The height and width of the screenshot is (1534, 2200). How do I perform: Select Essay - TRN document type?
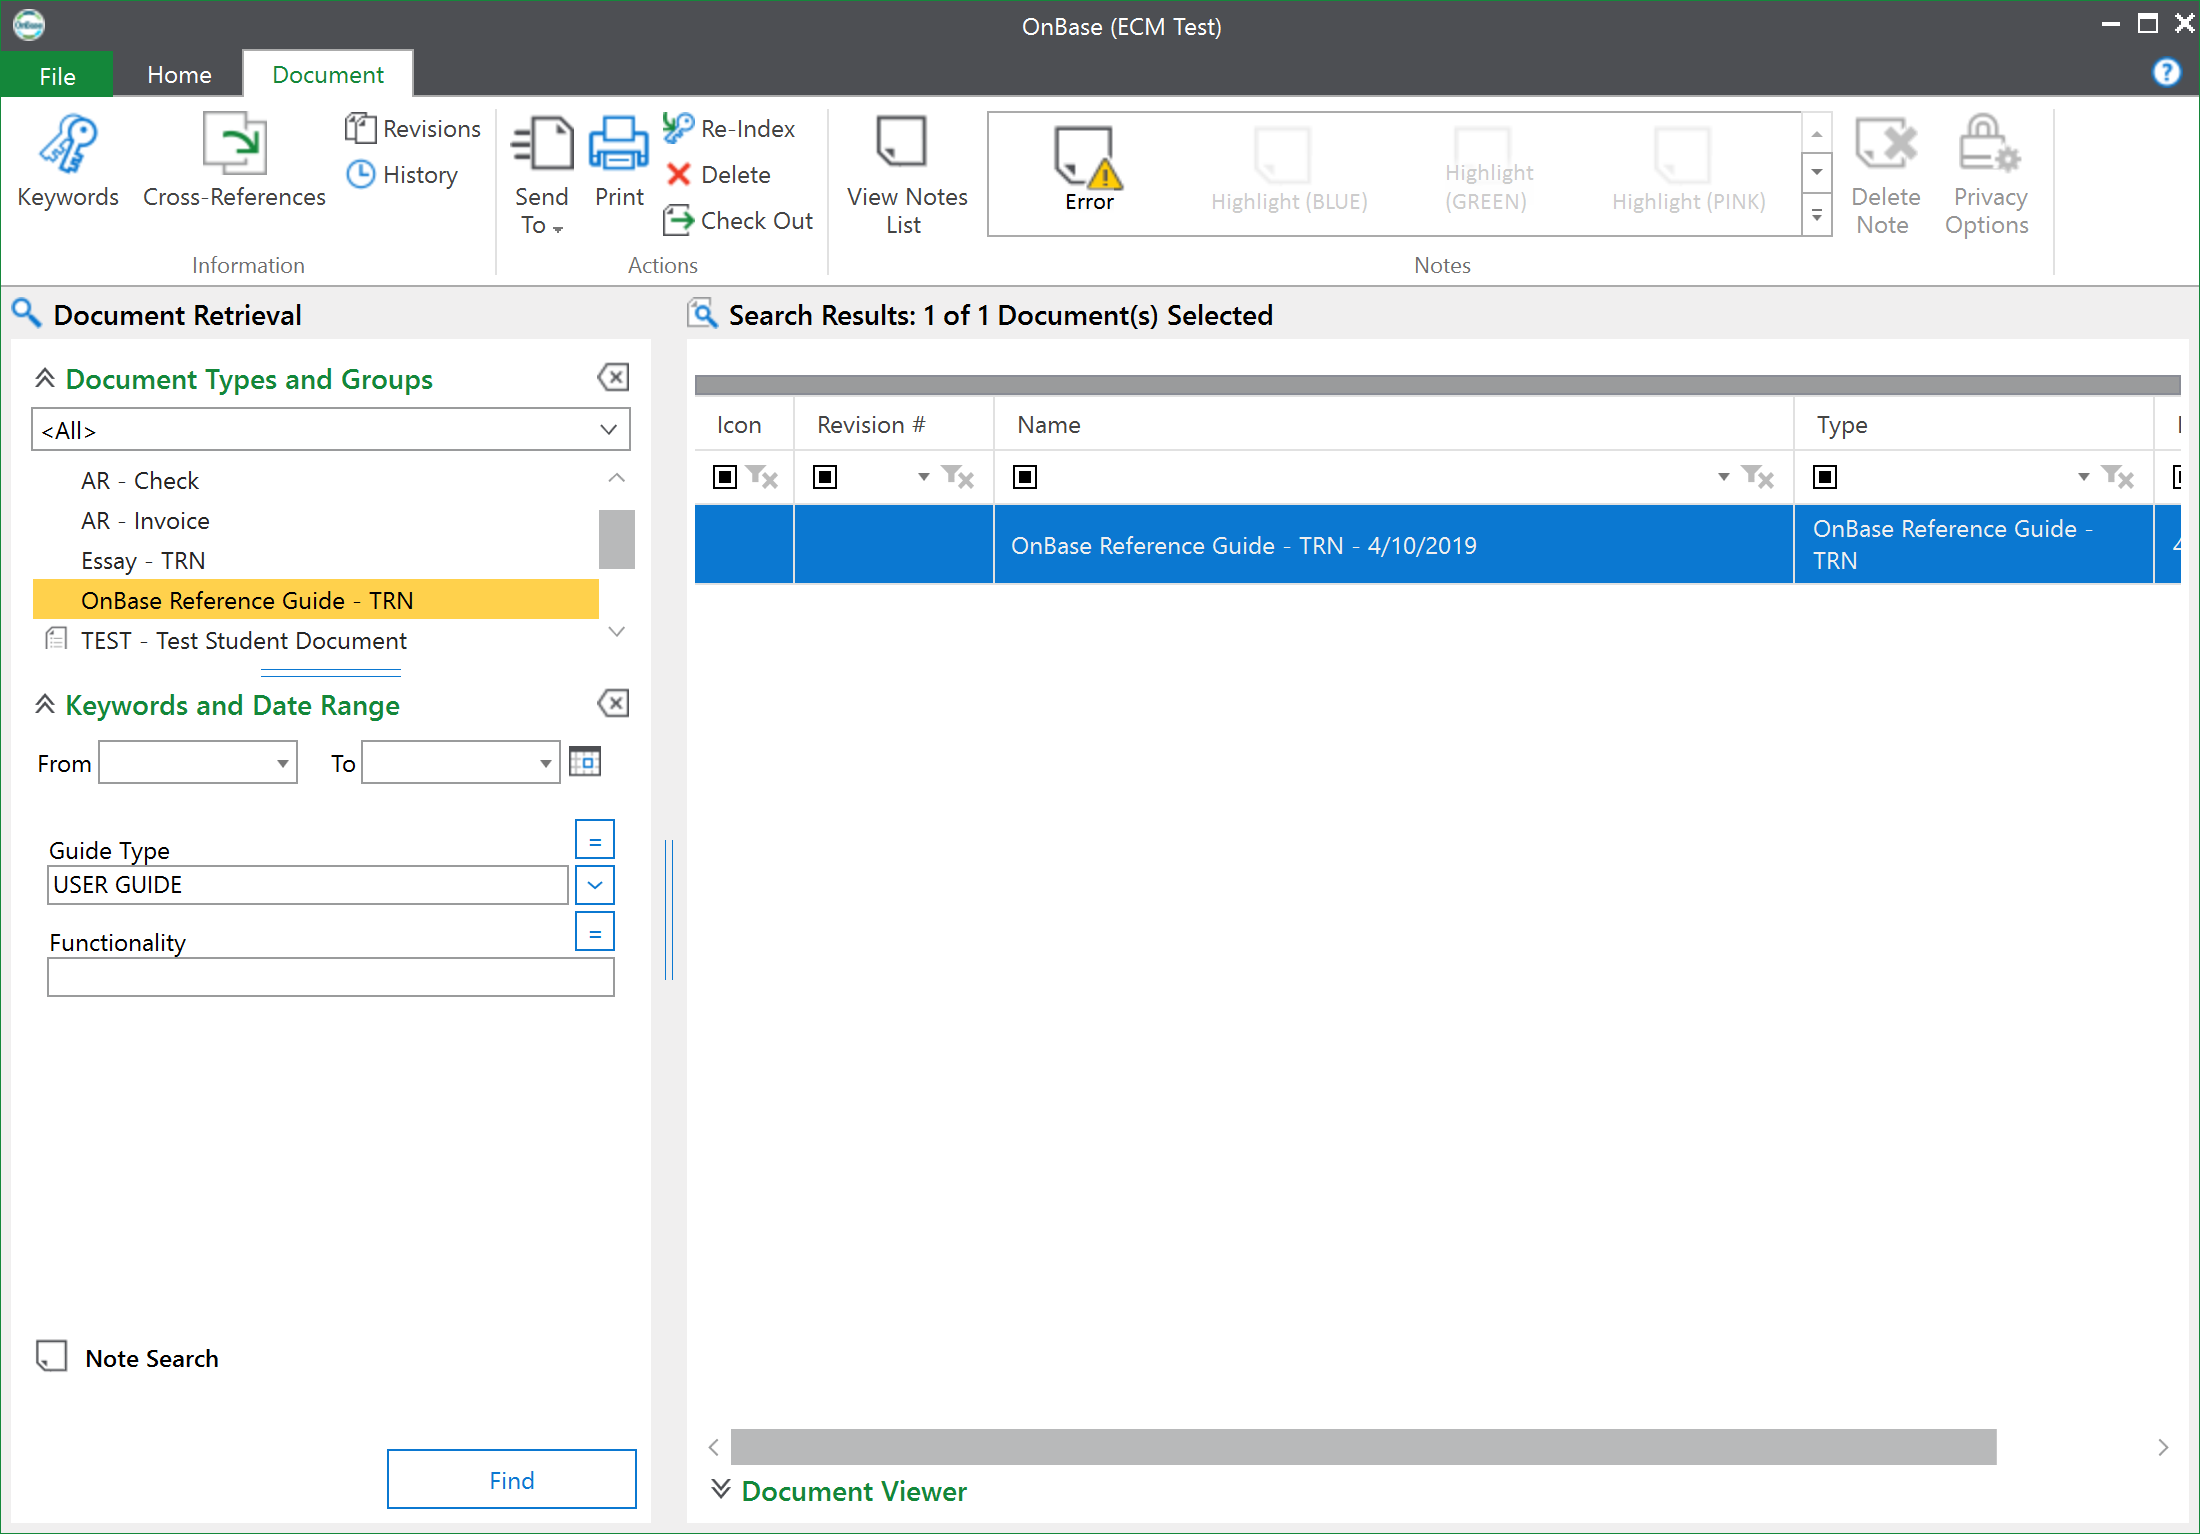pos(143,561)
